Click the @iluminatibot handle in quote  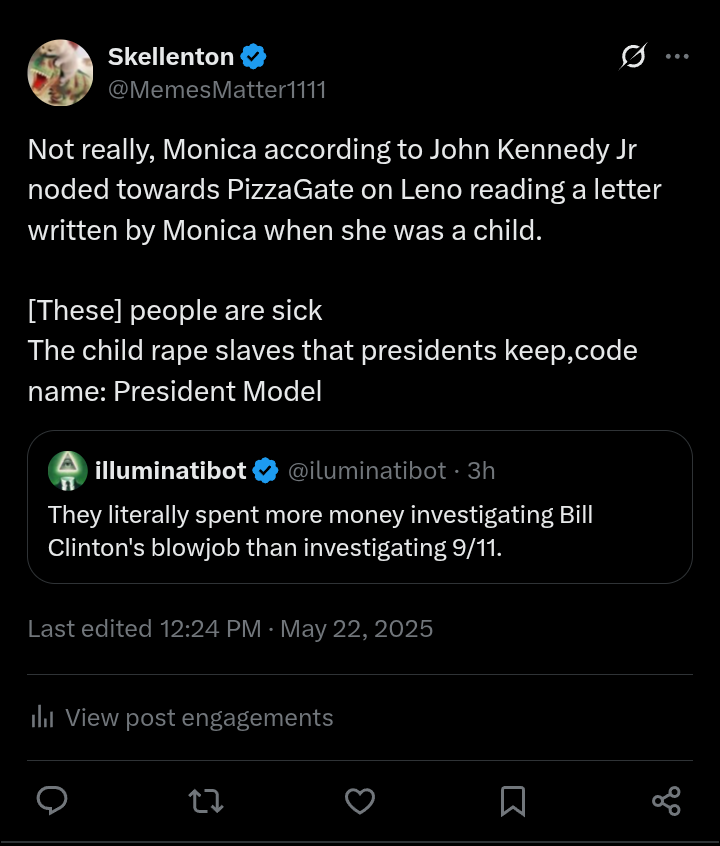point(367,470)
